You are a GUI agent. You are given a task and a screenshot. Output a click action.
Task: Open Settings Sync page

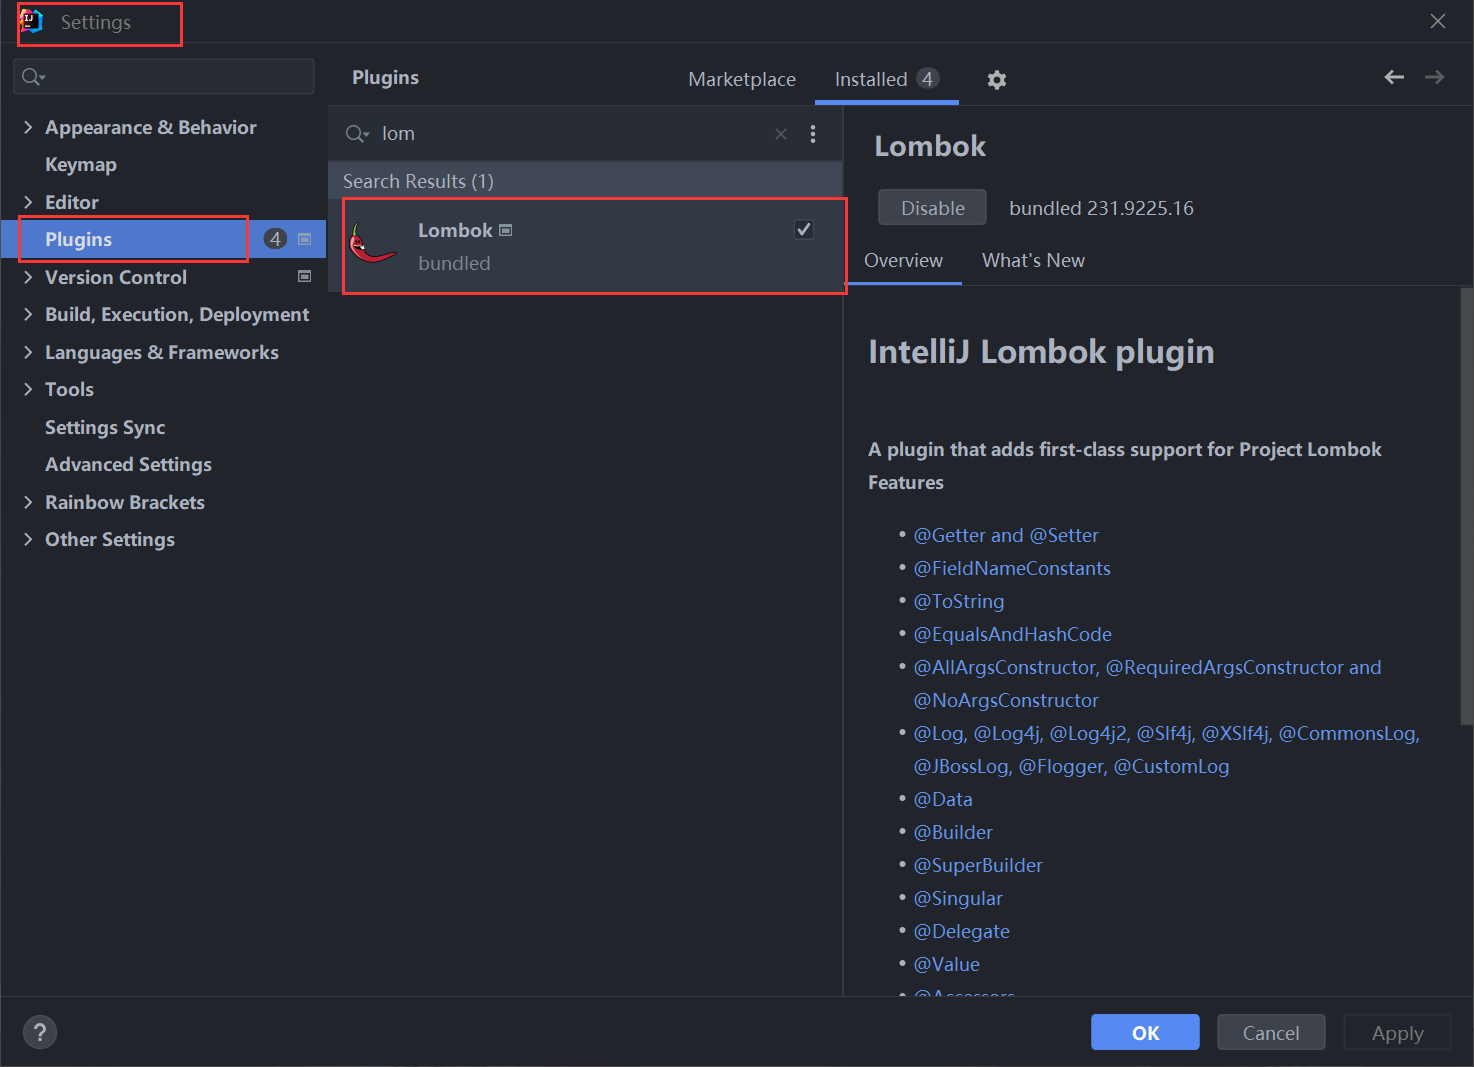tap(105, 427)
